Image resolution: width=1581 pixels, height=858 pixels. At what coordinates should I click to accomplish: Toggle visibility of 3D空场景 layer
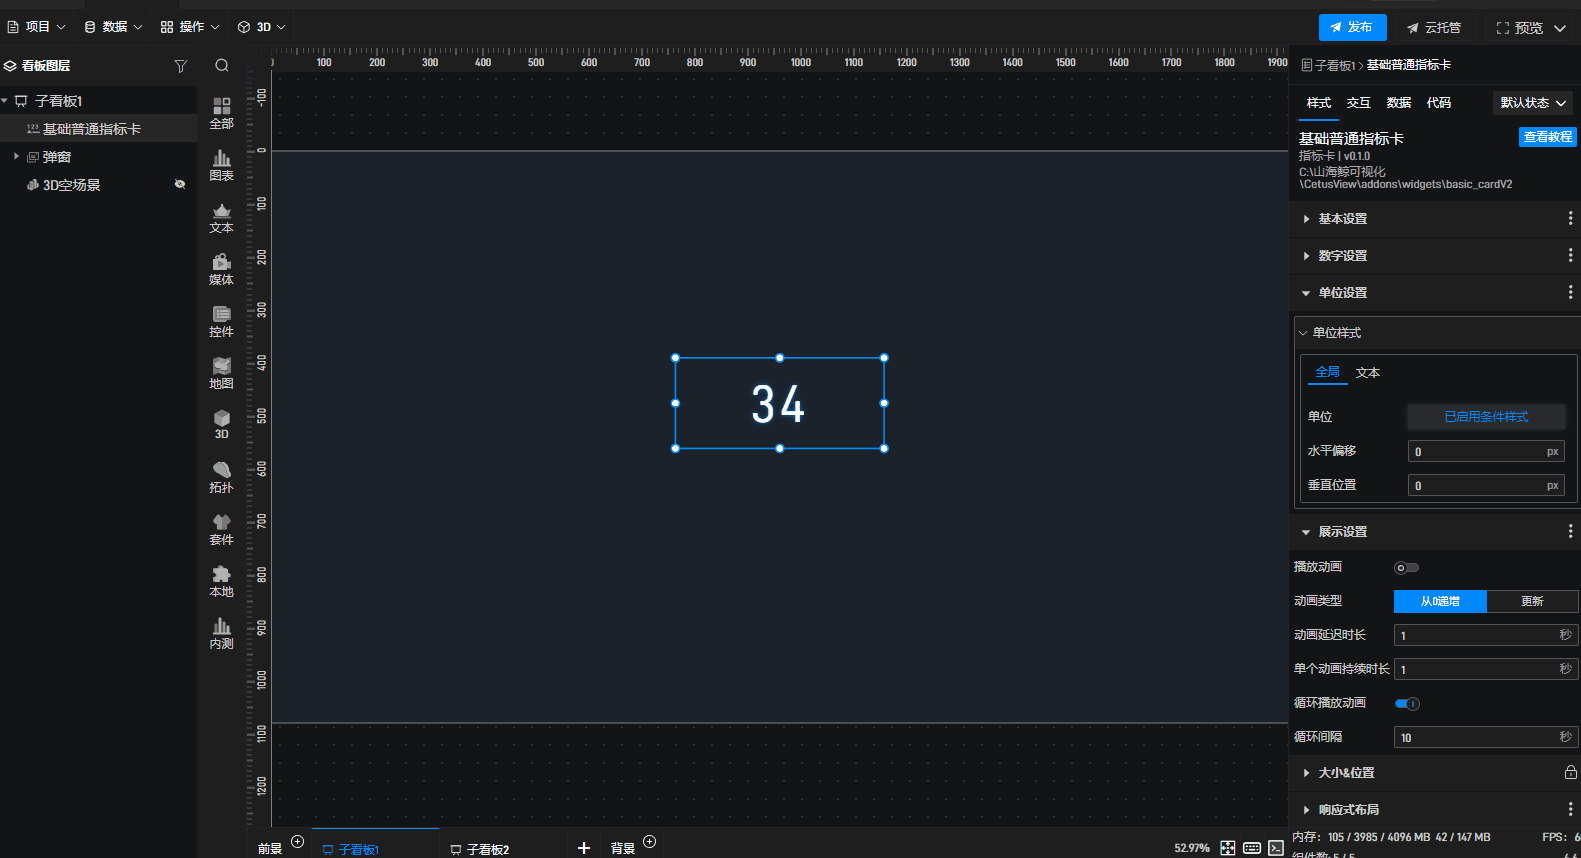point(180,185)
